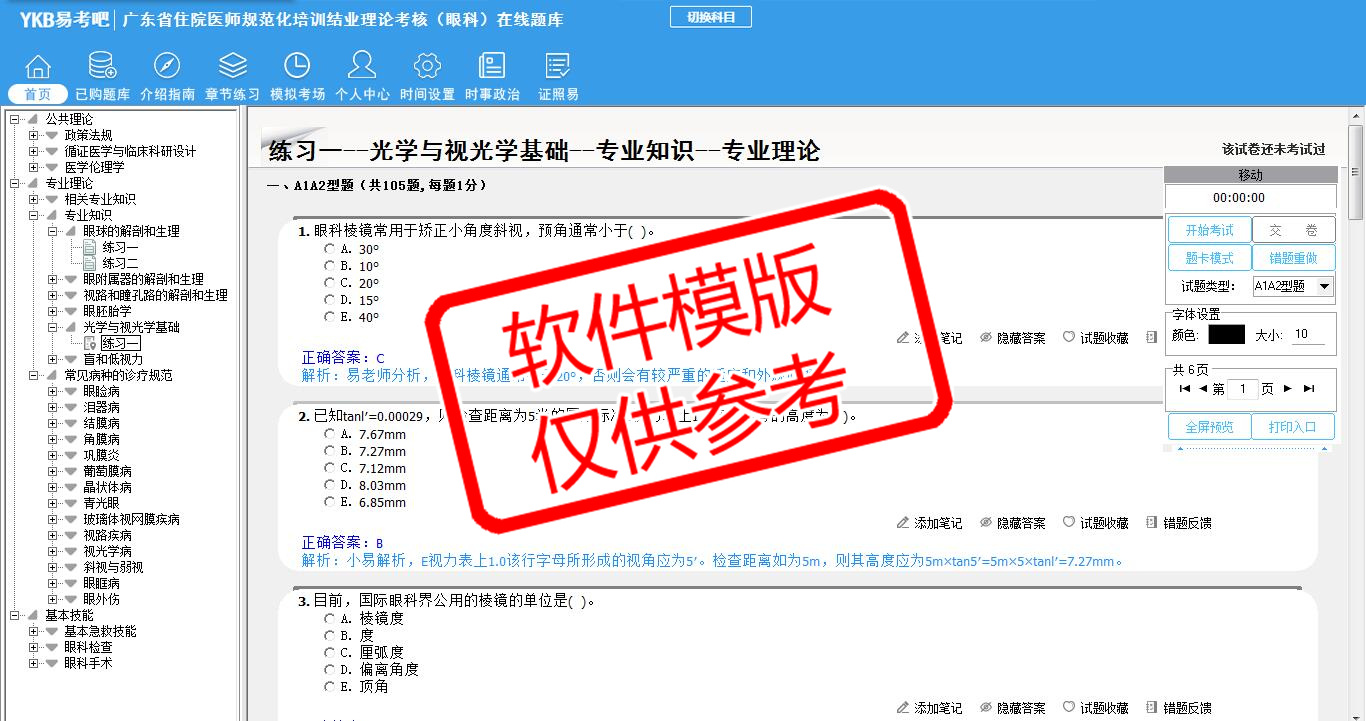Click the black font color swatch
This screenshot has height=721, width=1366.
tap(1226, 335)
